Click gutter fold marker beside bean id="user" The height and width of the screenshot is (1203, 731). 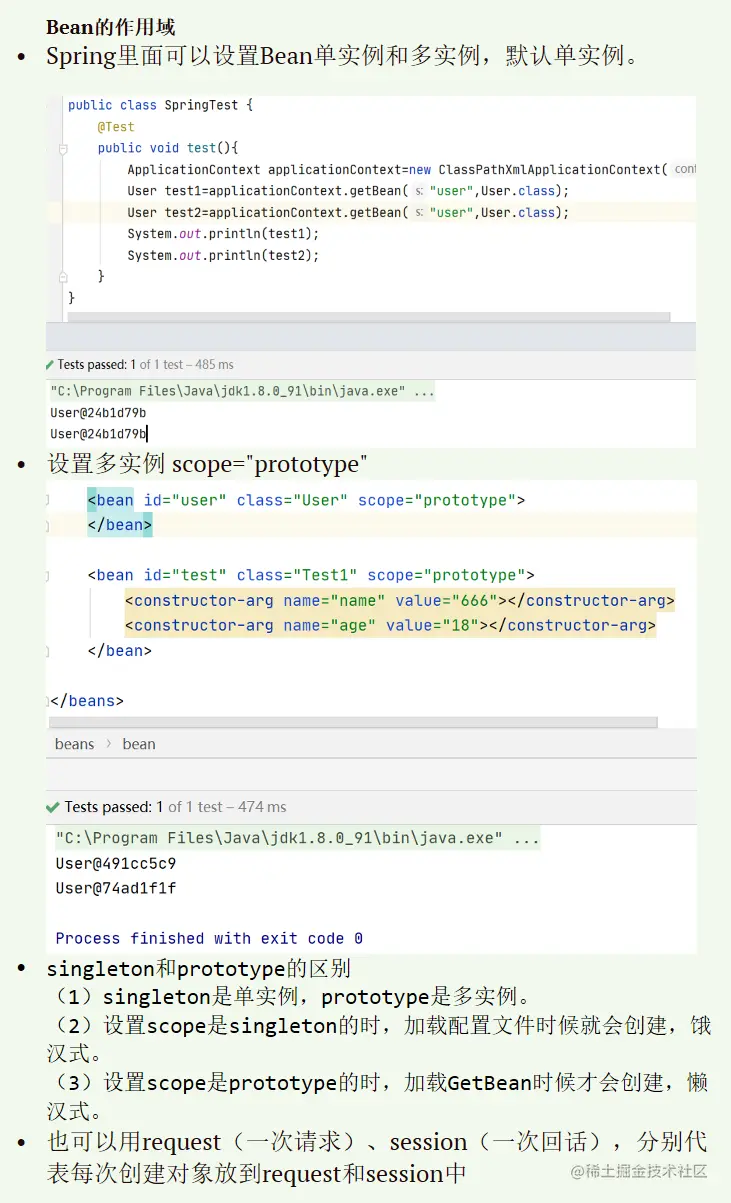coord(48,500)
